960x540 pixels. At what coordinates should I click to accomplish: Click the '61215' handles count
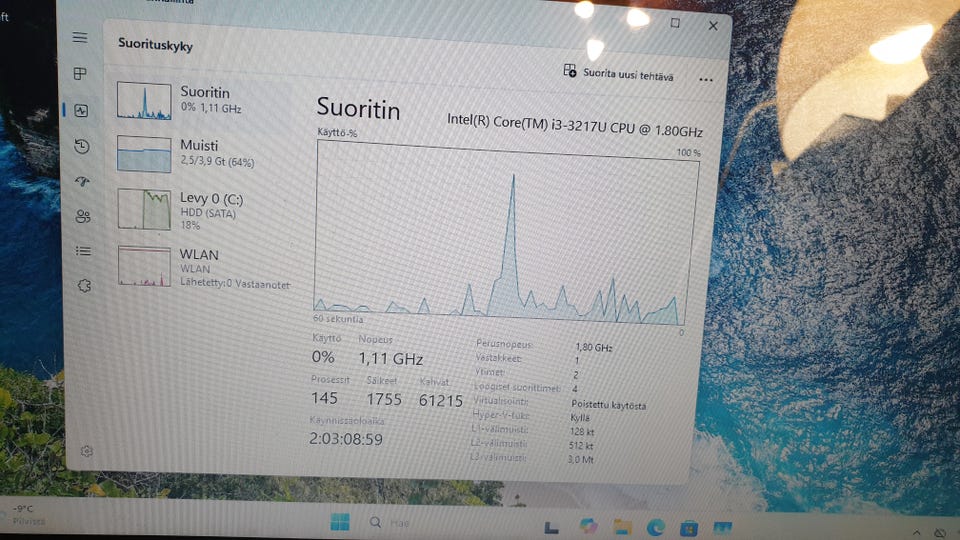click(441, 400)
